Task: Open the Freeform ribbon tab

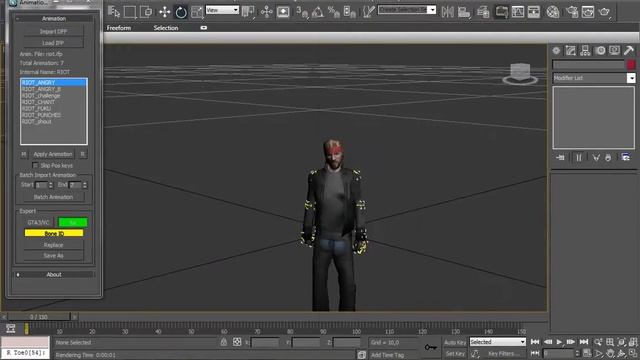Action: click(x=119, y=28)
